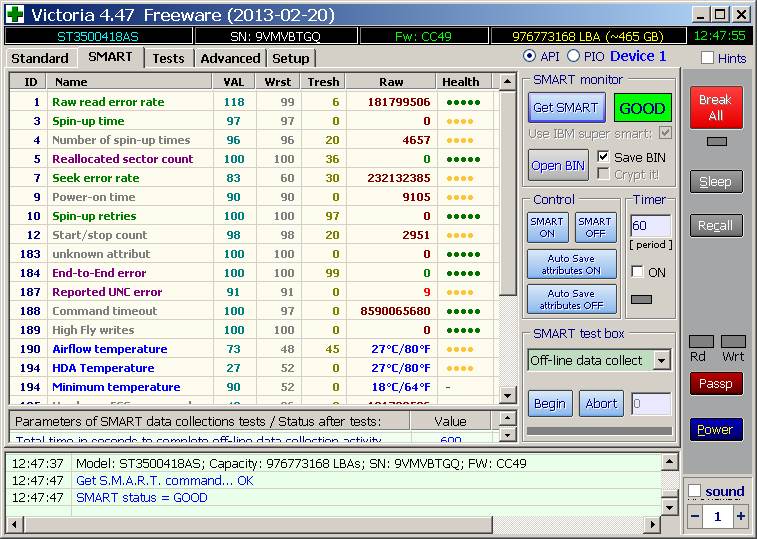Click the log panel scroll up arrow

pyautogui.click(x=669, y=462)
